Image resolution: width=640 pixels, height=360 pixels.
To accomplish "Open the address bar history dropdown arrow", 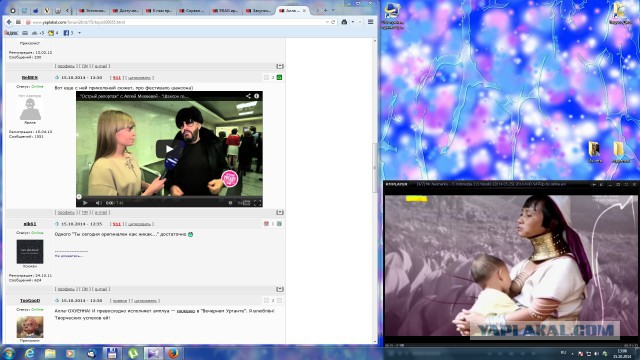I will pyautogui.click(x=327, y=22).
